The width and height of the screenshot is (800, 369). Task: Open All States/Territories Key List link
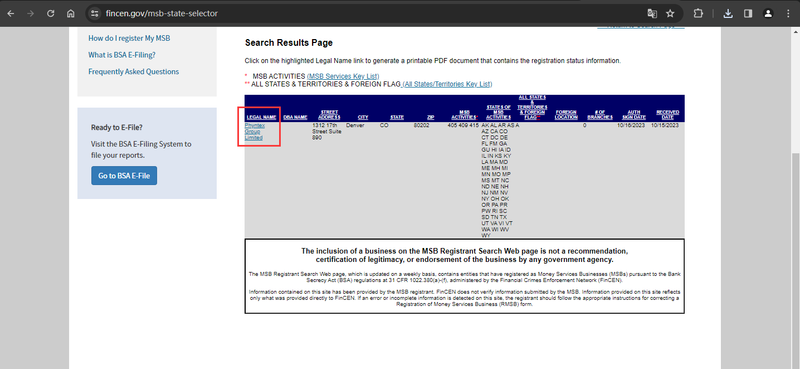(447, 84)
